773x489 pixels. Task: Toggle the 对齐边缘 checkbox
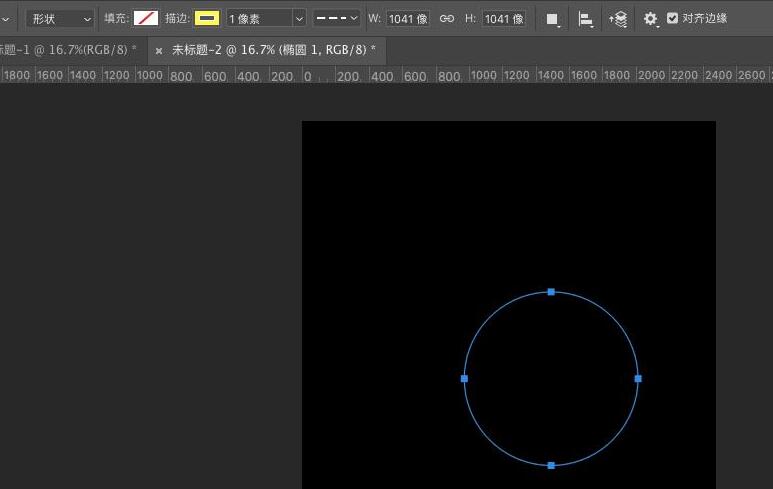coord(672,18)
